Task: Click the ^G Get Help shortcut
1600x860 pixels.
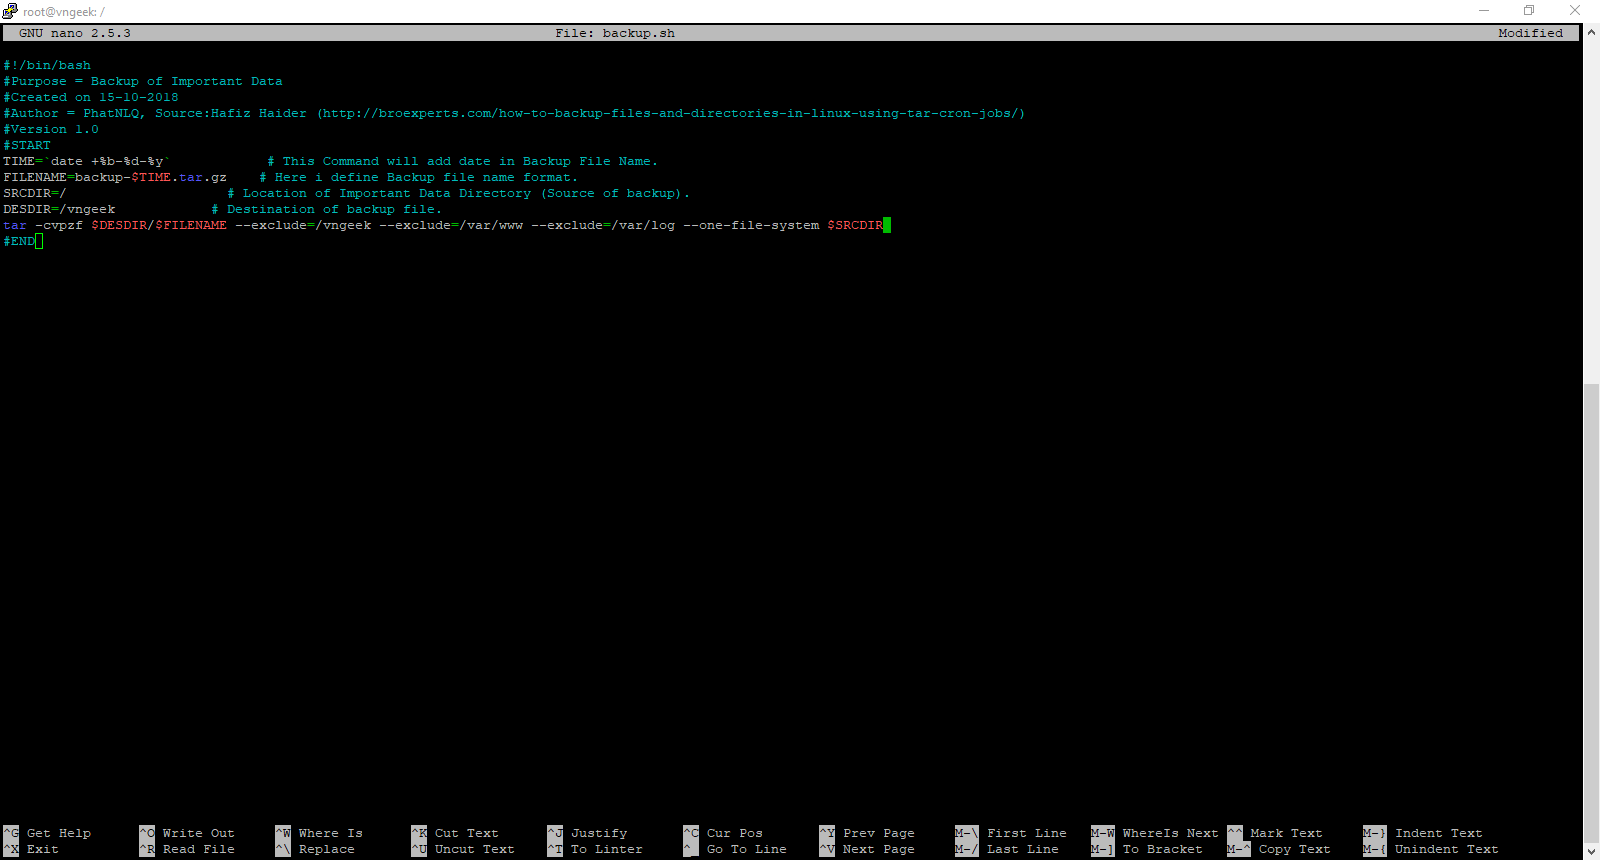Action: coord(47,833)
